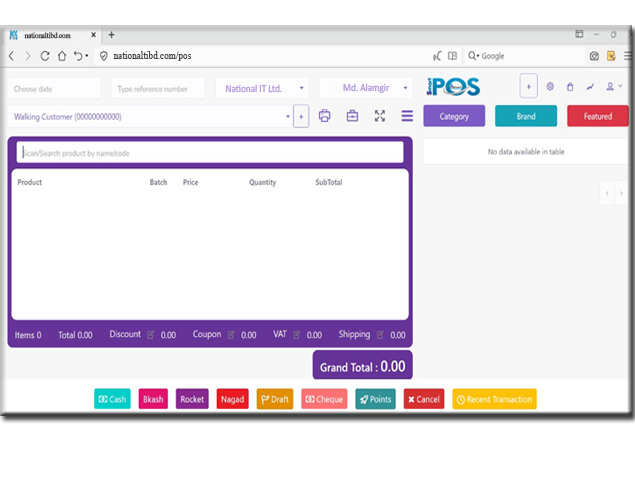Viewport: 635px width, 486px height.
Task: Open the hamburger menu icon
Action: (x=407, y=116)
